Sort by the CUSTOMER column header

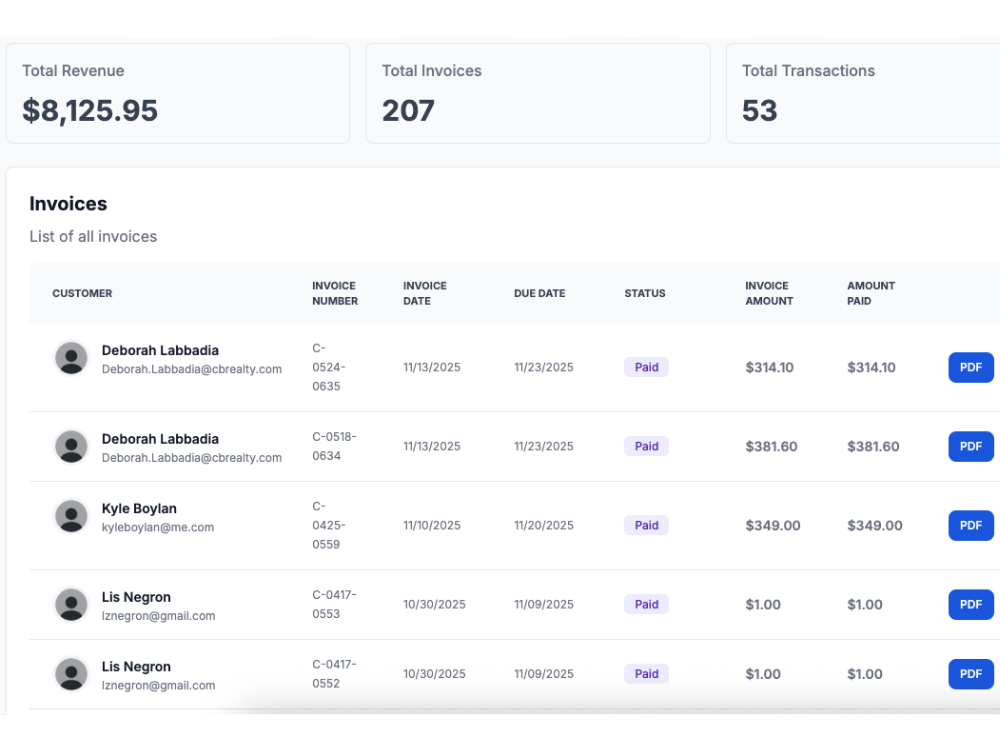pos(82,293)
